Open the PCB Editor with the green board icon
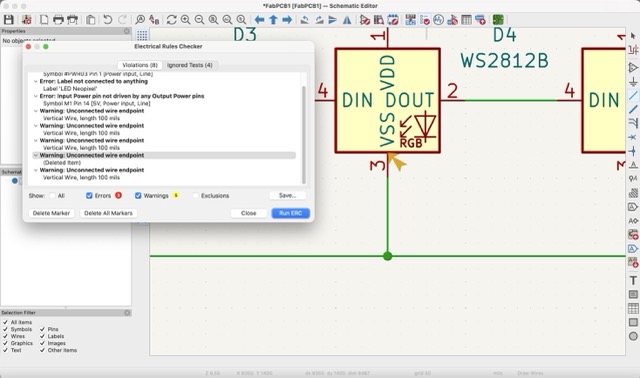640x378 pixels. coord(498,20)
